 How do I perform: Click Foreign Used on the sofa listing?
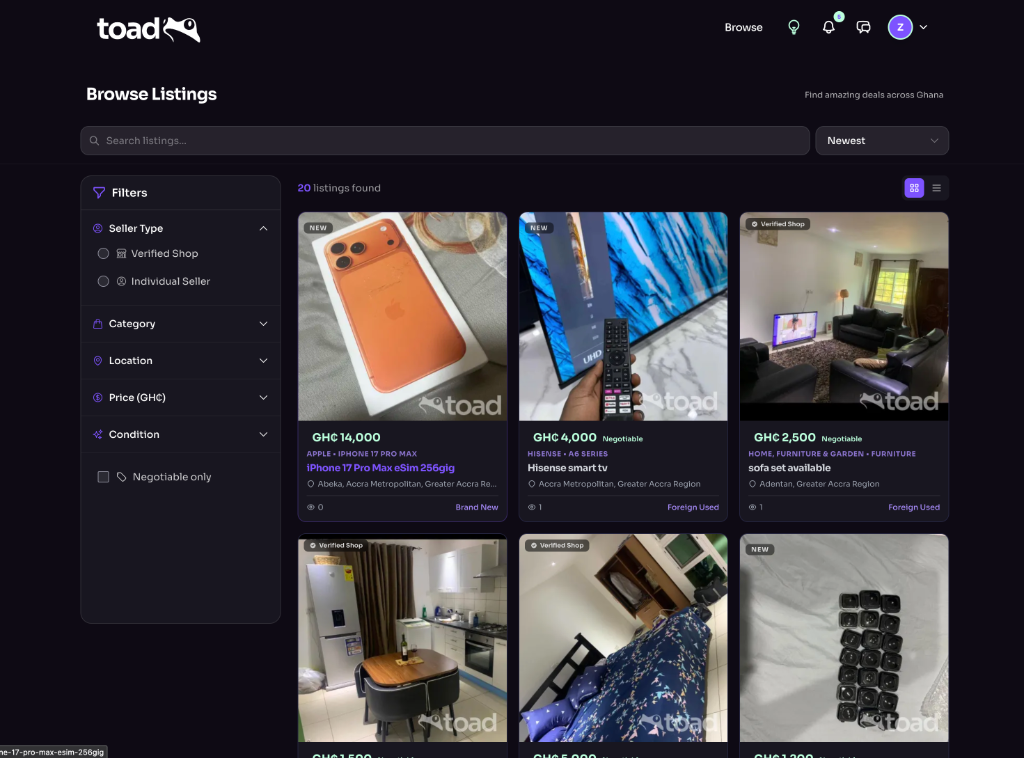(914, 507)
